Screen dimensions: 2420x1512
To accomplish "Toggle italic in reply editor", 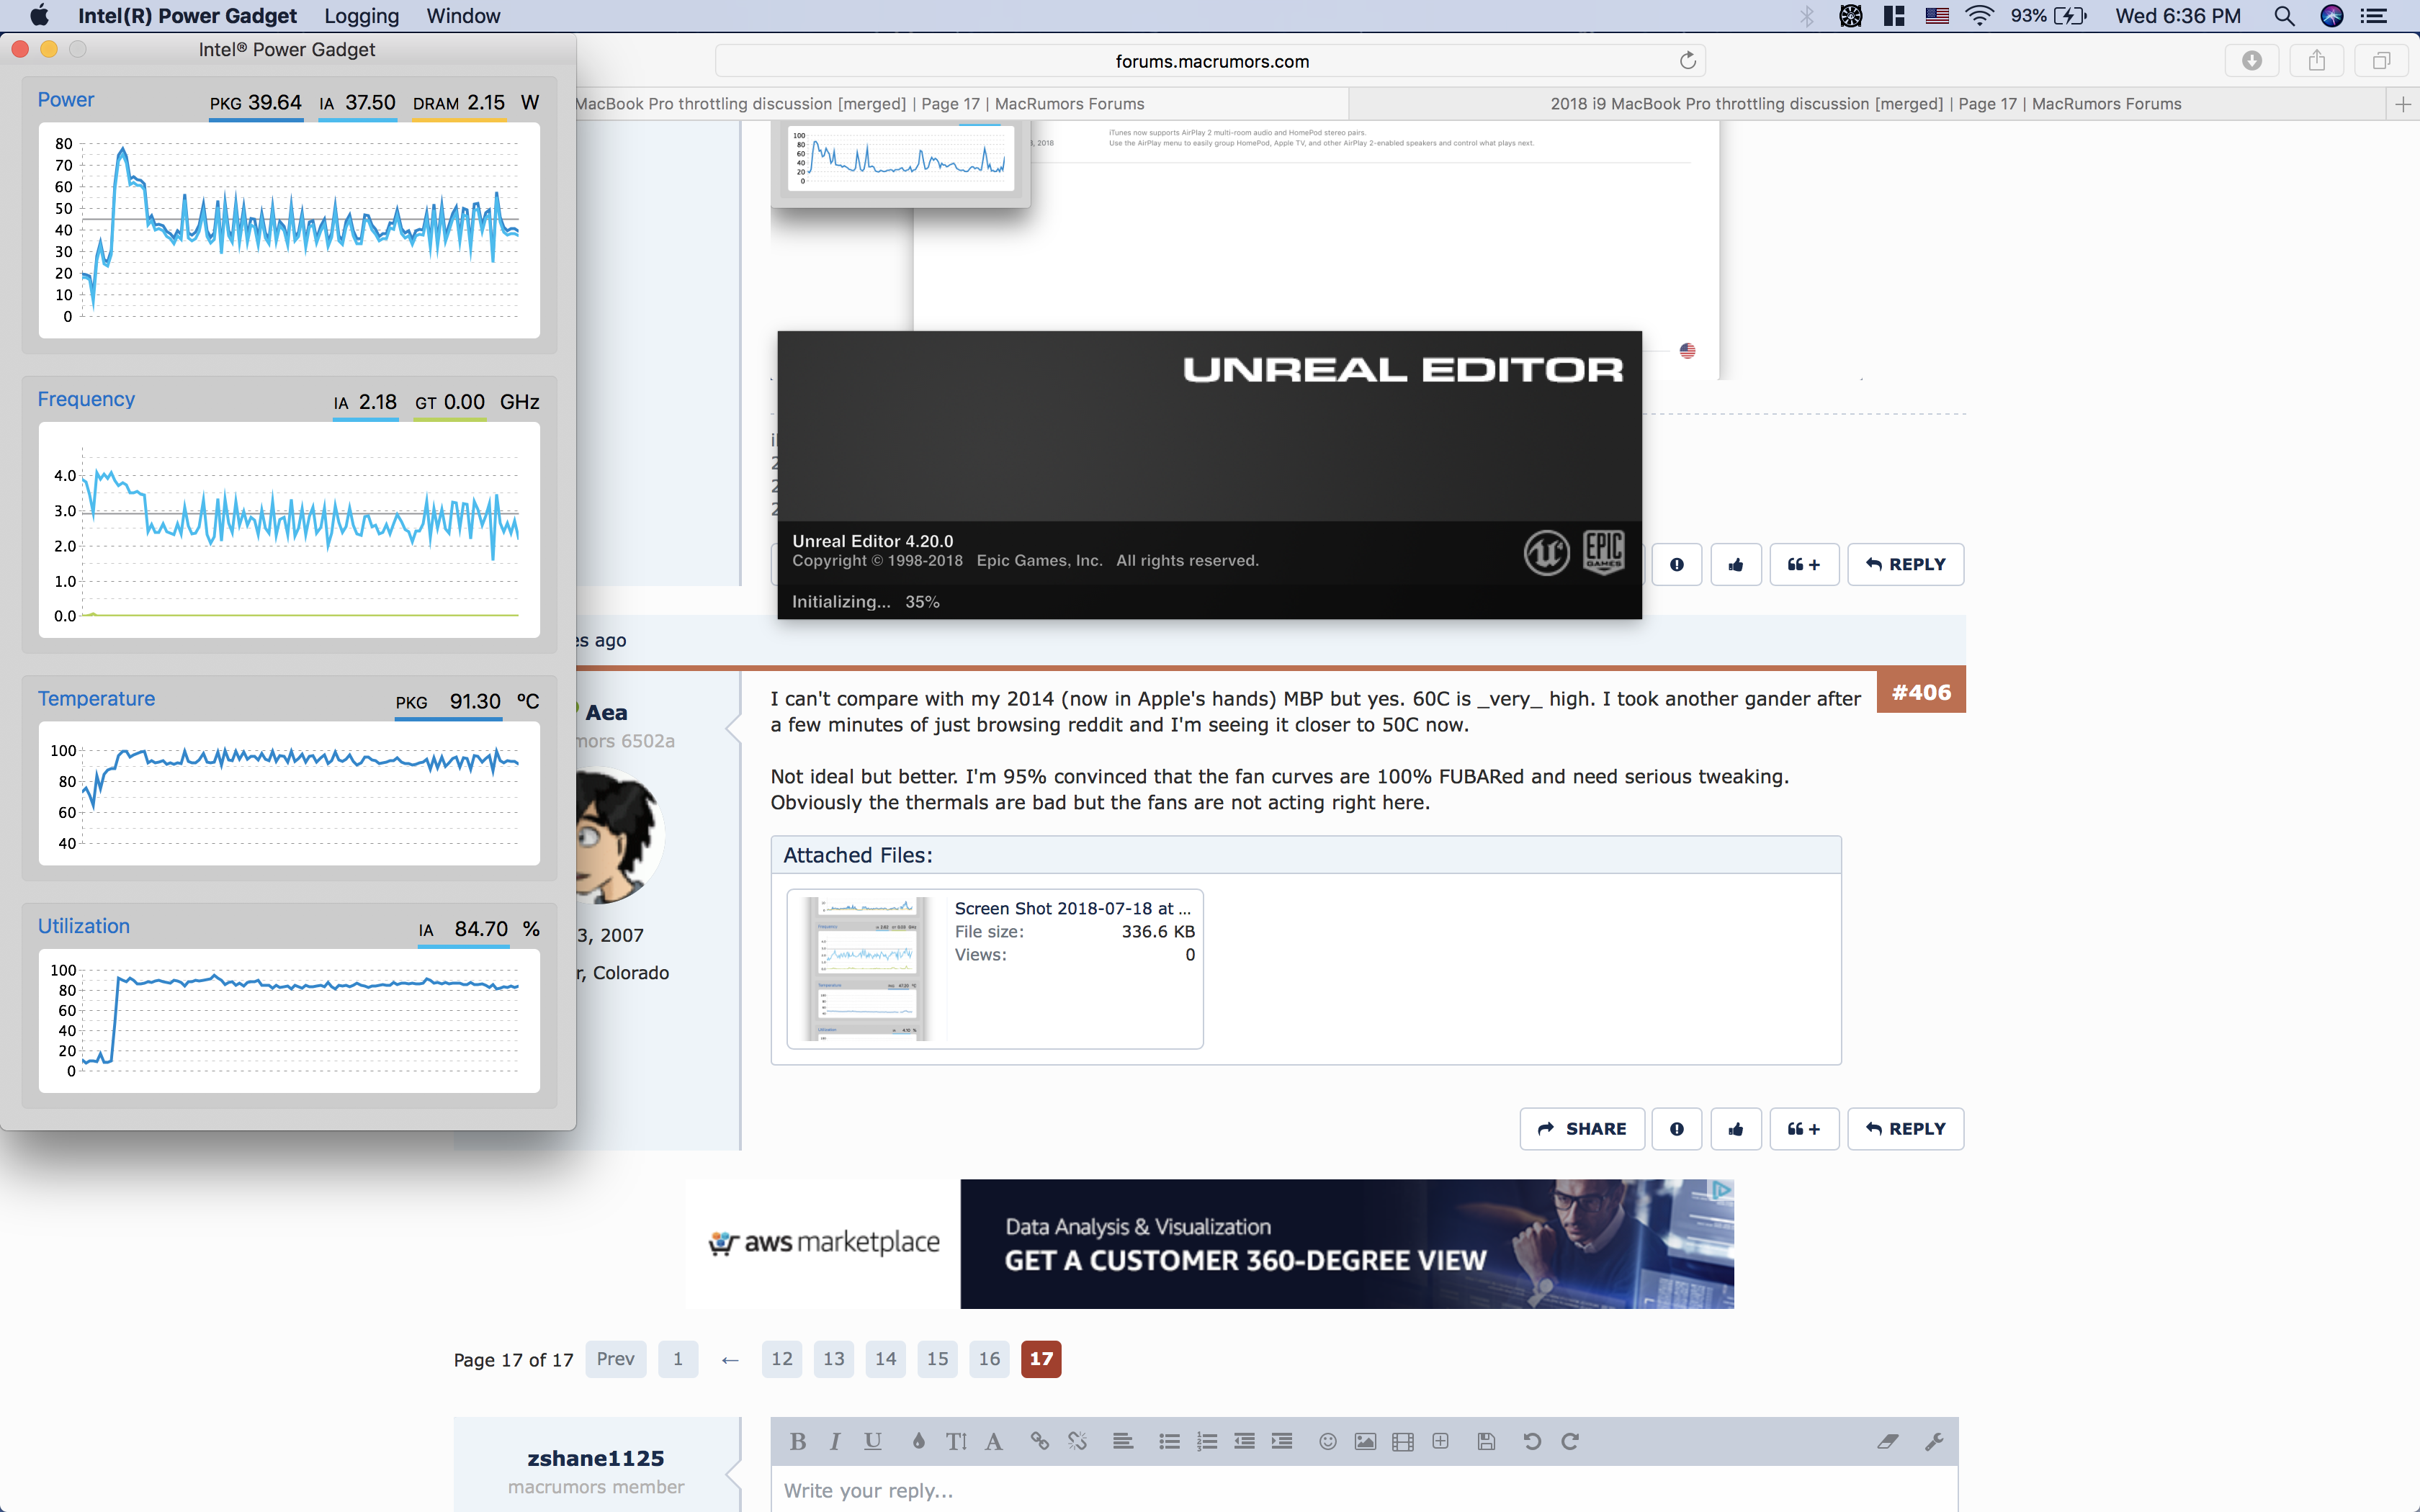I will [834, 1441].
